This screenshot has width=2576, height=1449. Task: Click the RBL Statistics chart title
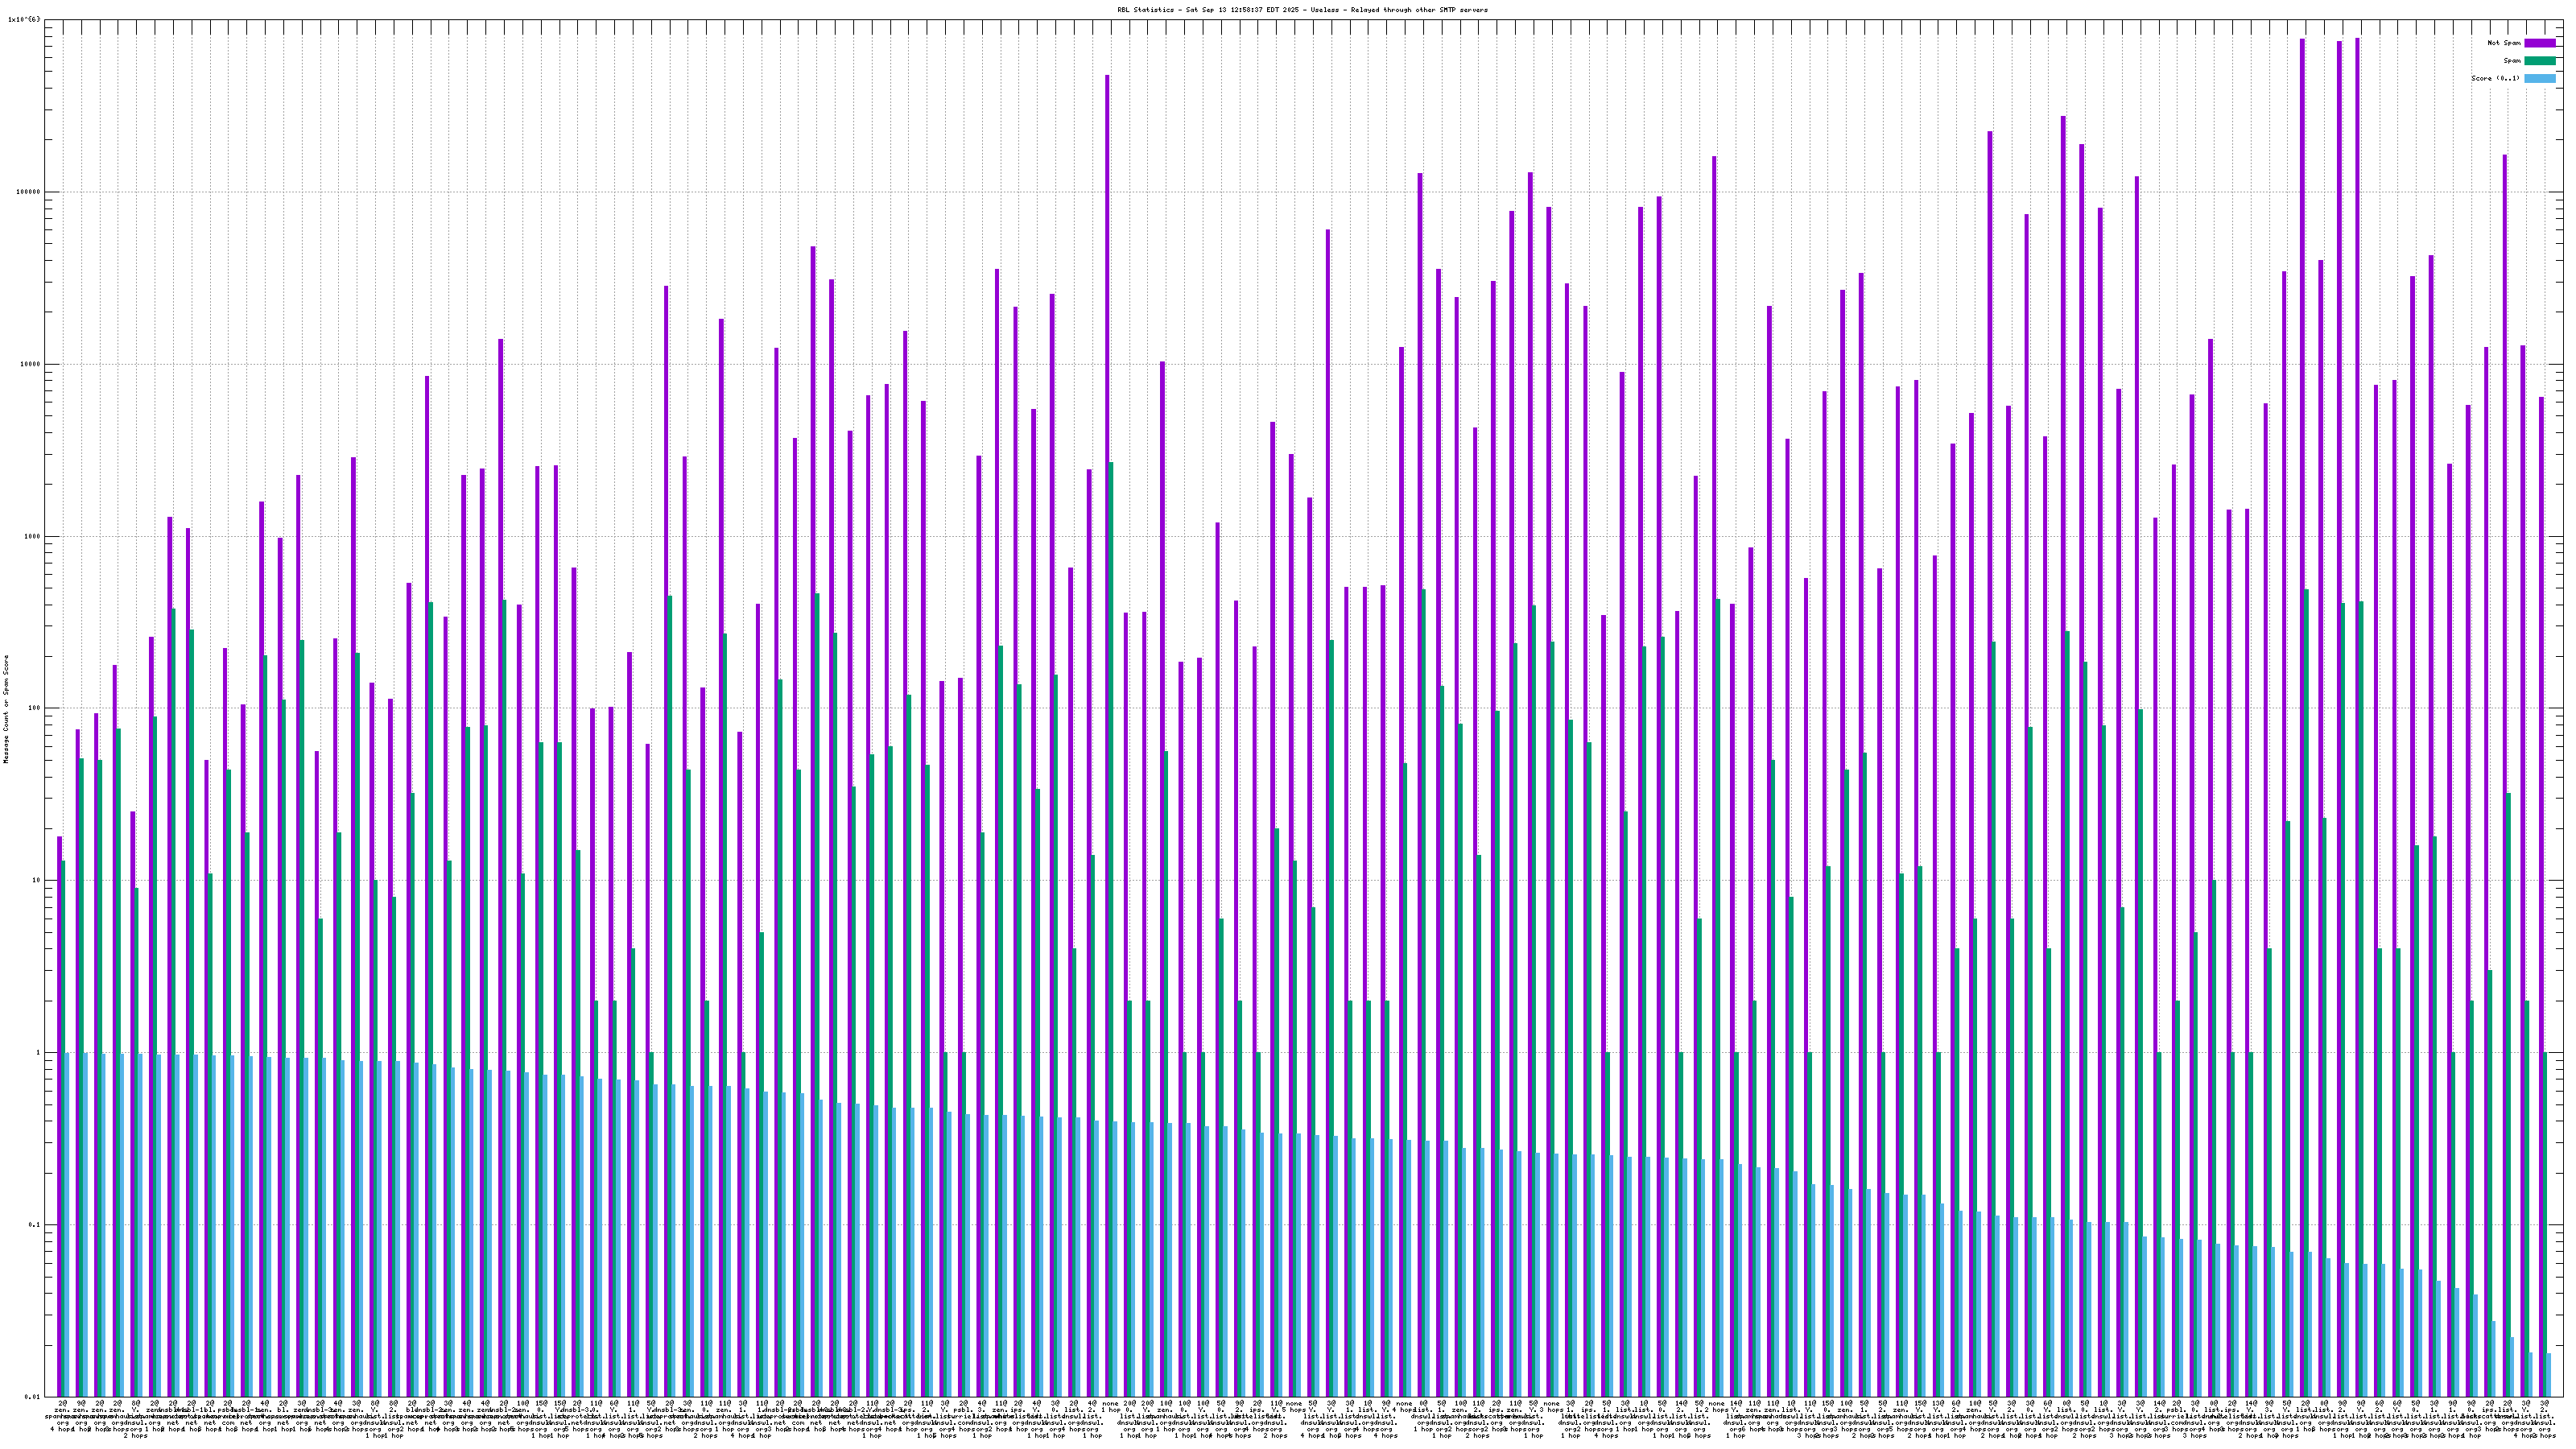point(1302,10)
